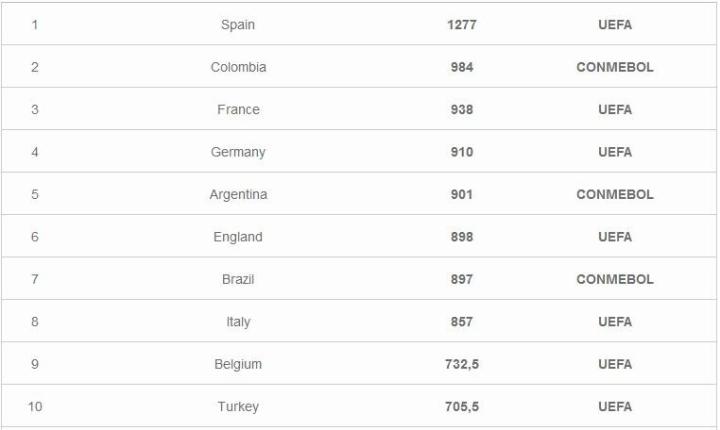The image size is (720, 430).
Task: Click on France in the table
Action: coord(238,110)
